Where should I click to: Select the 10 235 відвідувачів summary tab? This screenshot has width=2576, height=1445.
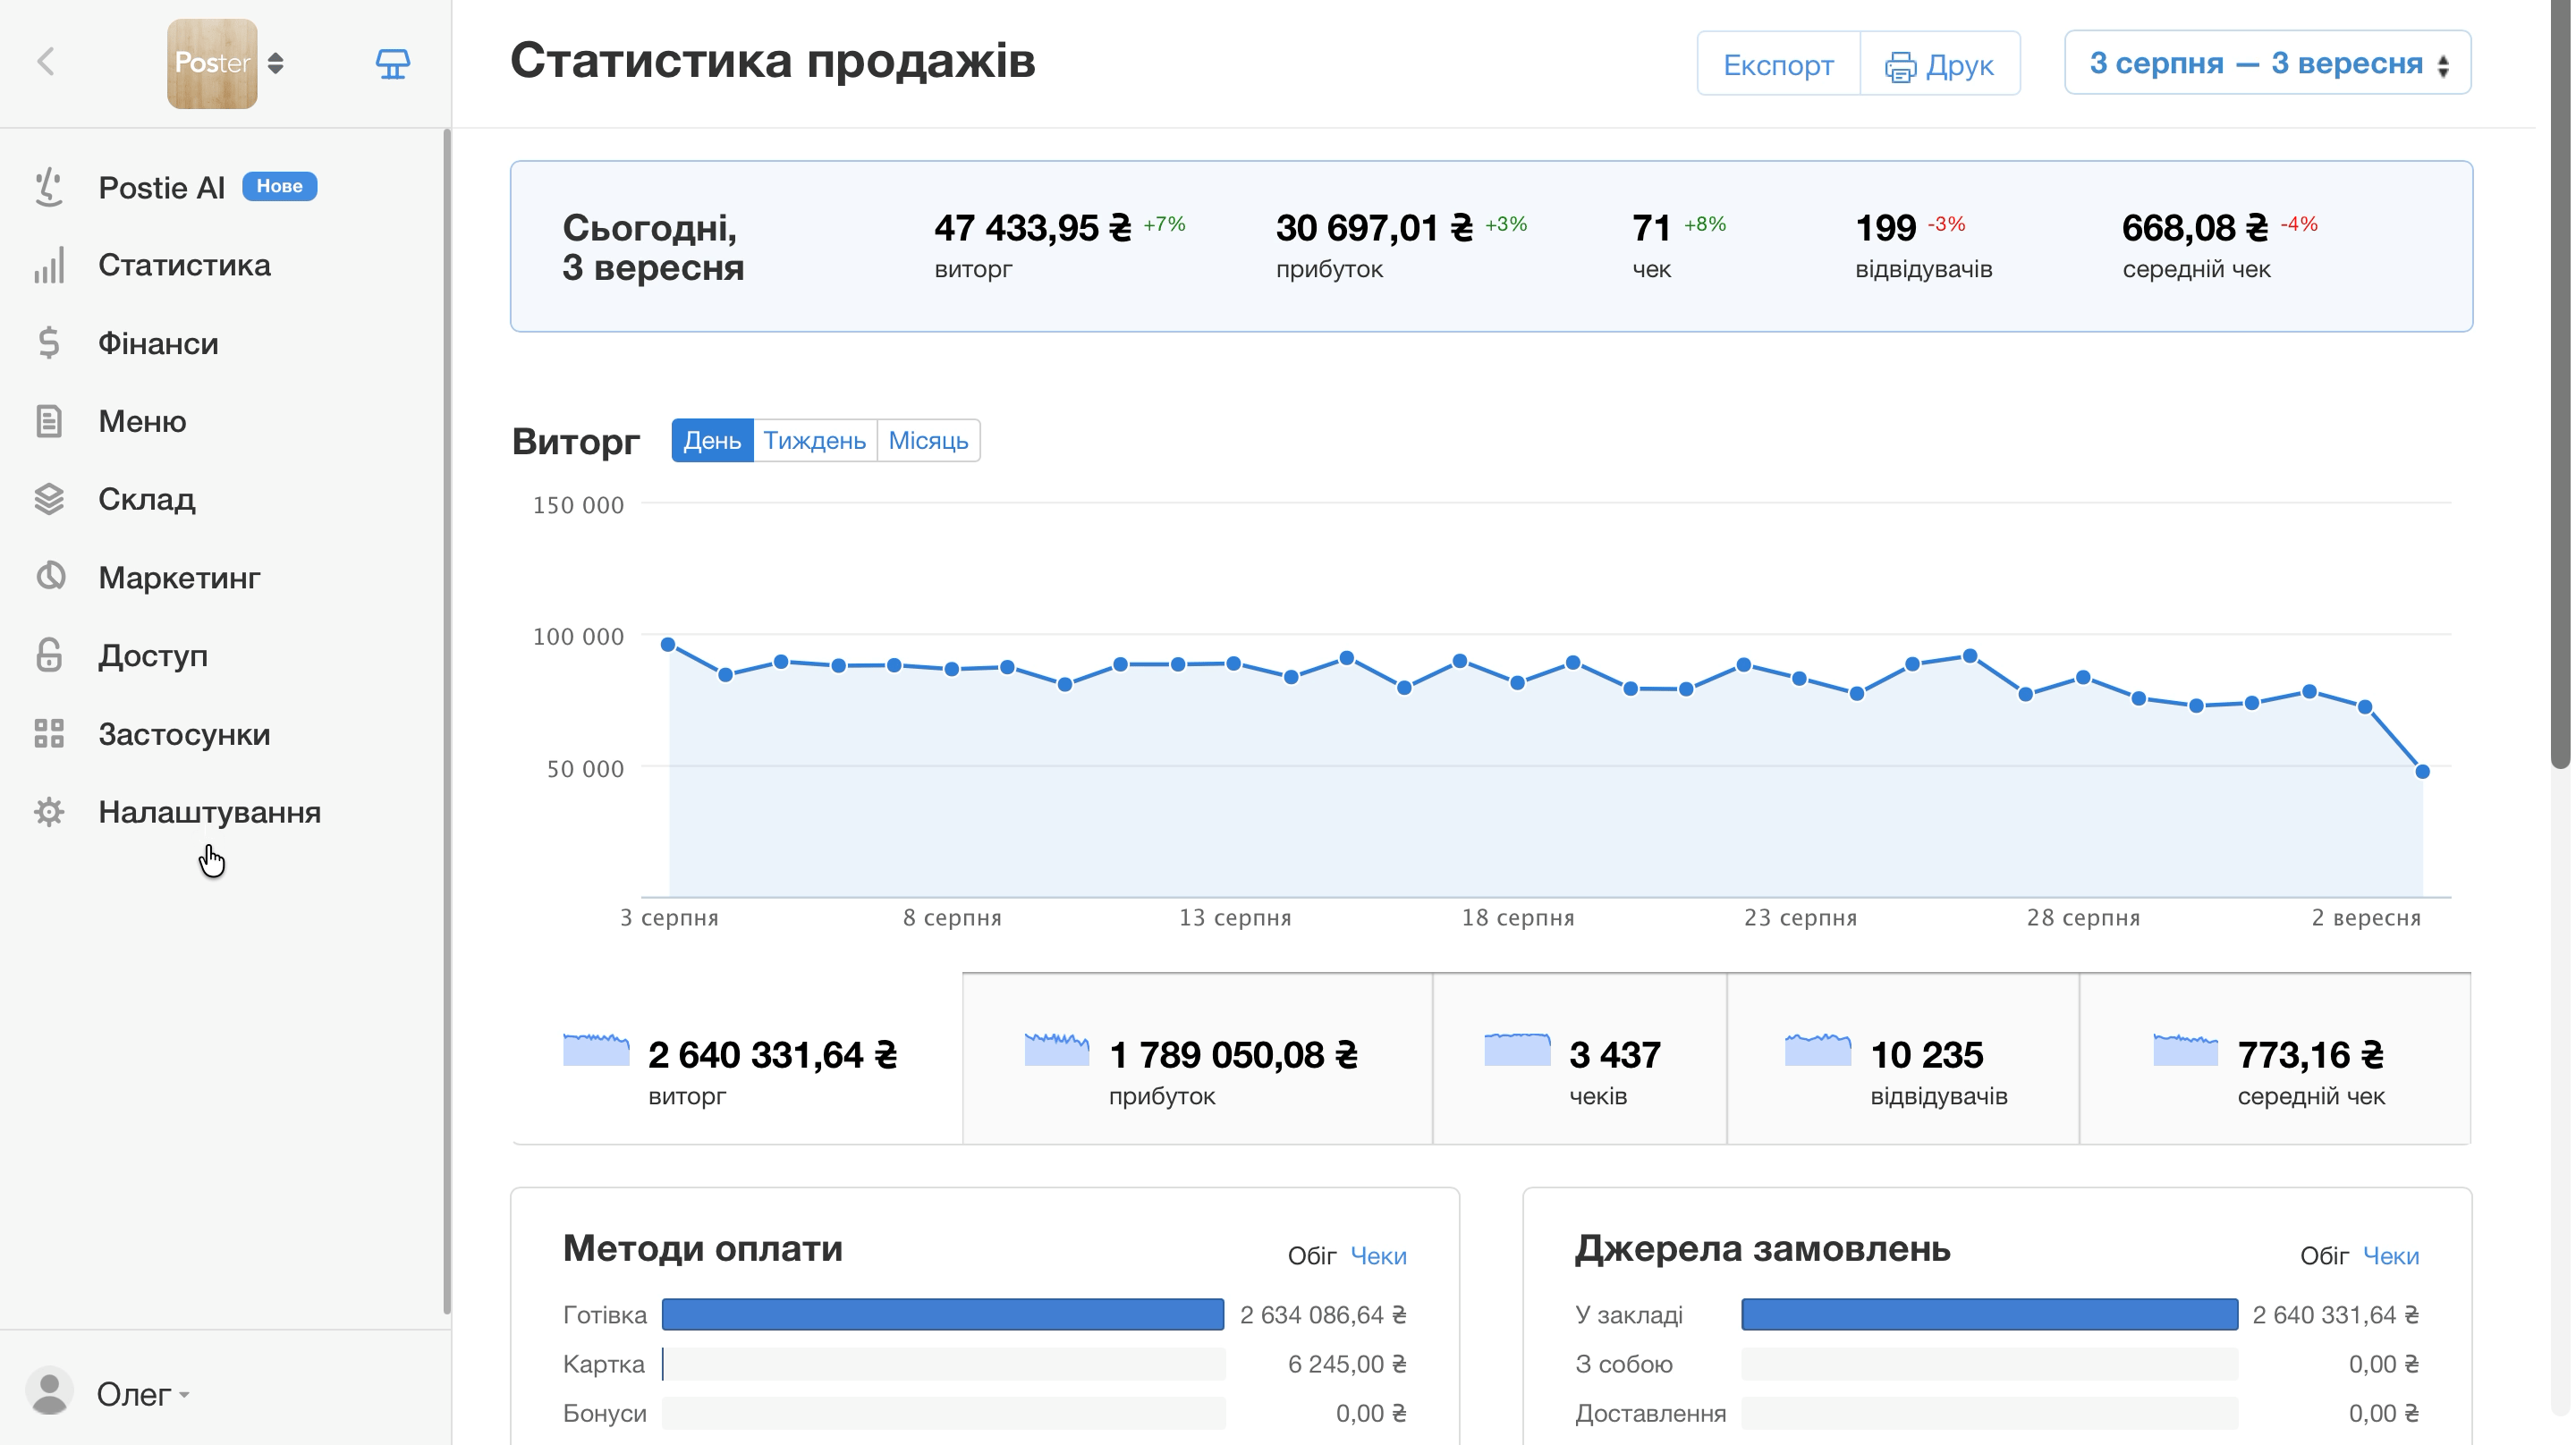coord(1902,1058)
